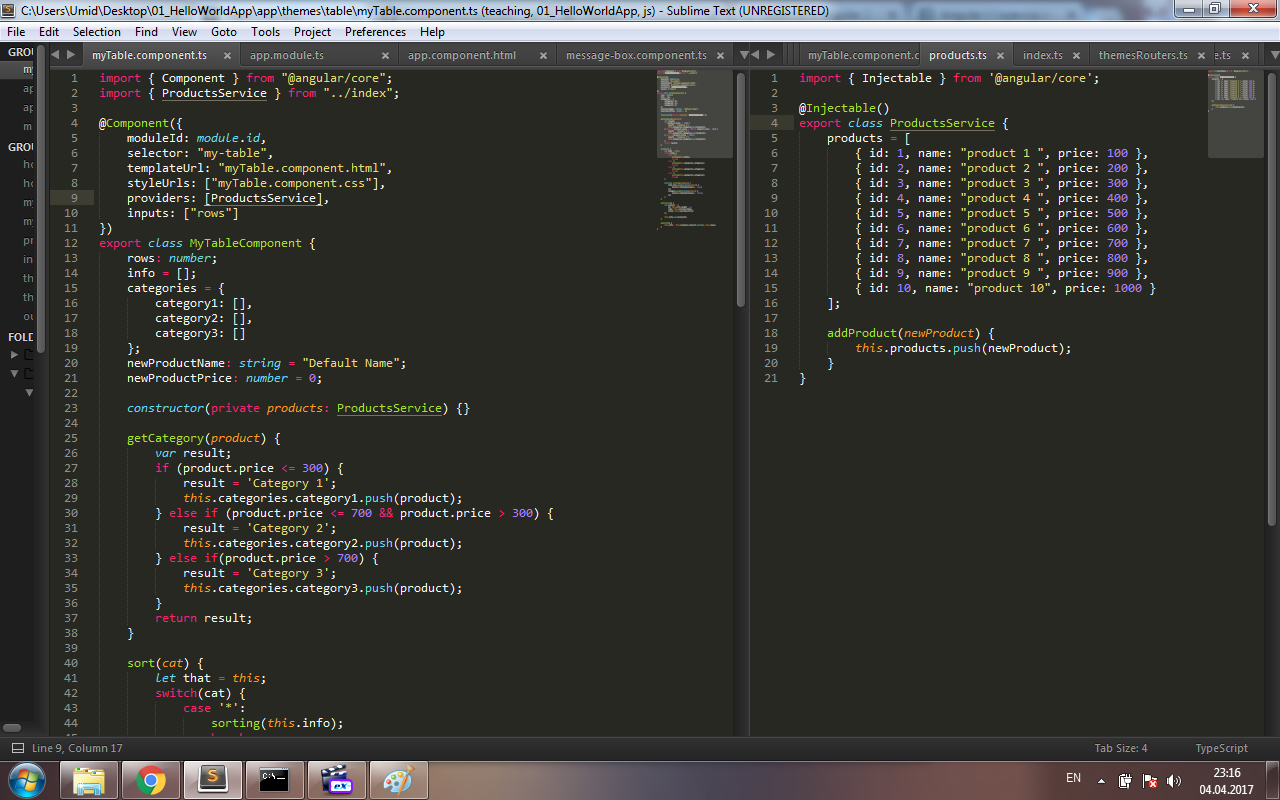Open the Edit menu
Viewport: 1280px width, 800px height.
[49, 32]
